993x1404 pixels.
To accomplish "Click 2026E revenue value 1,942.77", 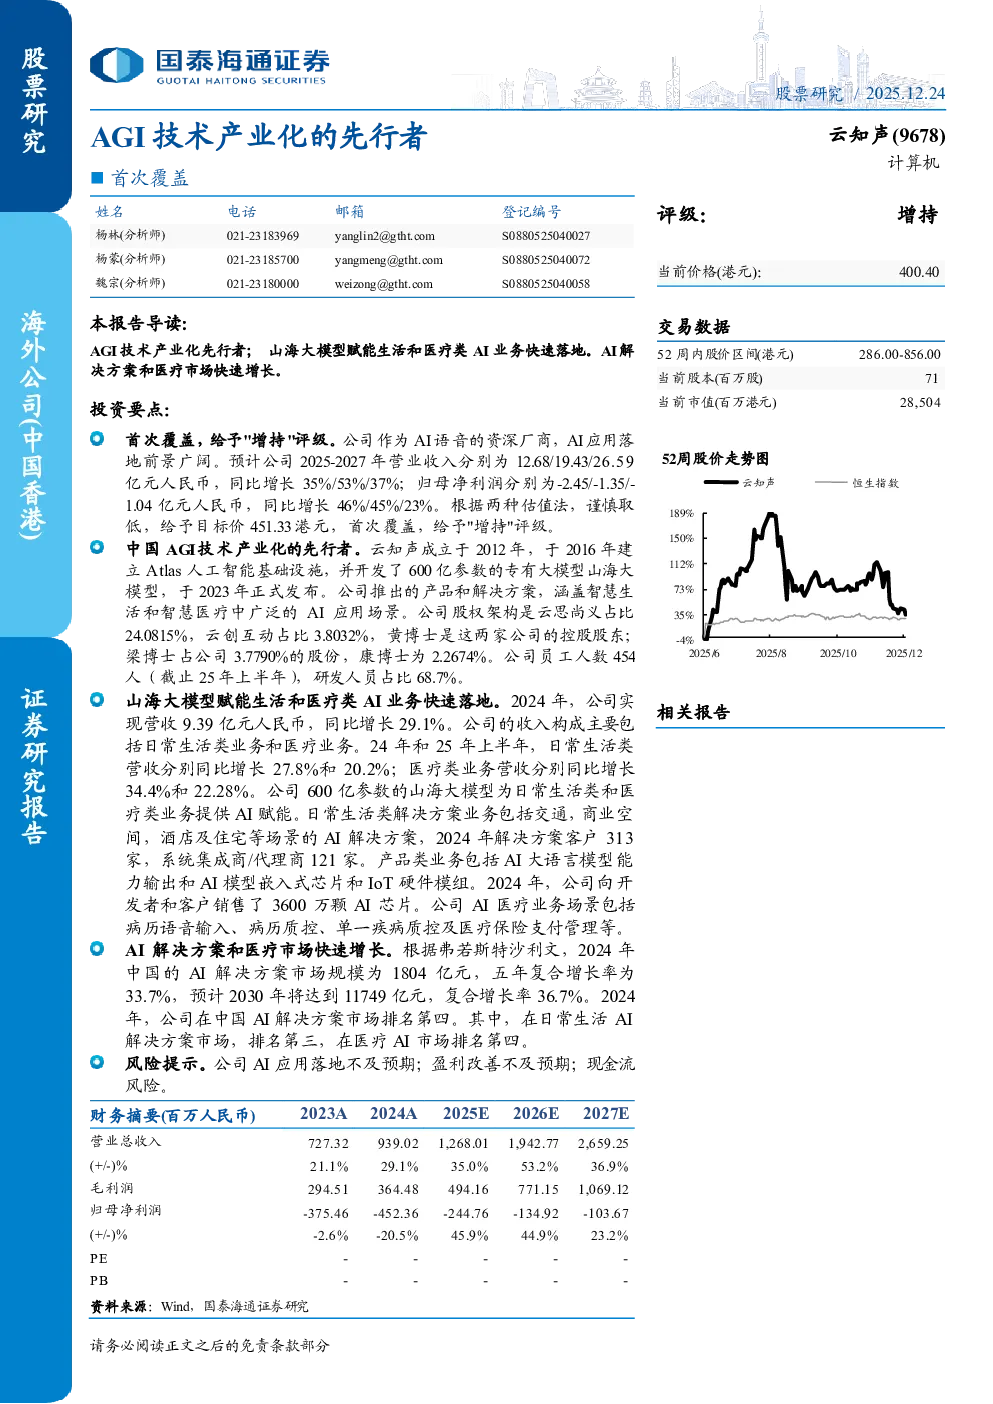I will coord(533,1143).
